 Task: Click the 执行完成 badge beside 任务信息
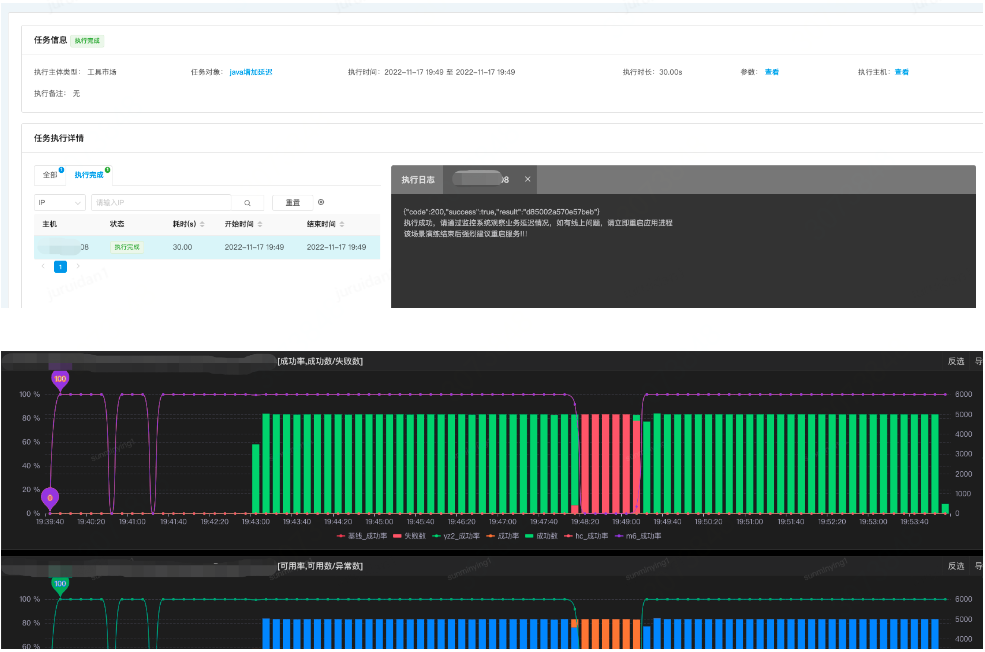[x=87, y=41]
